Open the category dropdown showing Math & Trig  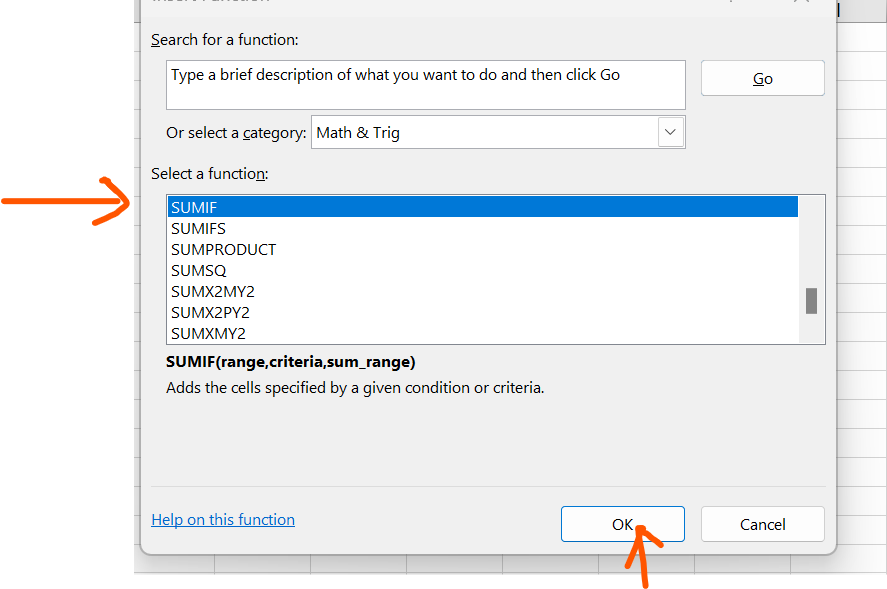(x=498, y=132)
